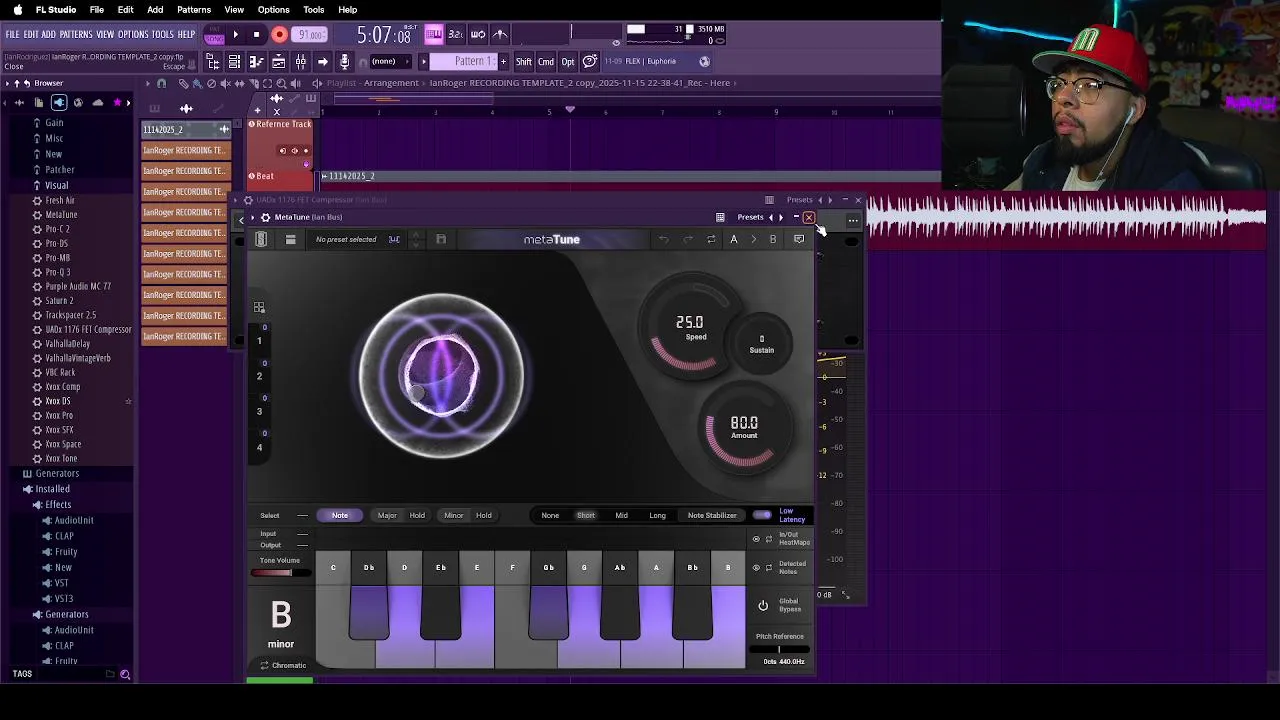Click the Sustain knob
Image resolution: width=1280 pixels, height=720 pixels.
coord(762,343)
